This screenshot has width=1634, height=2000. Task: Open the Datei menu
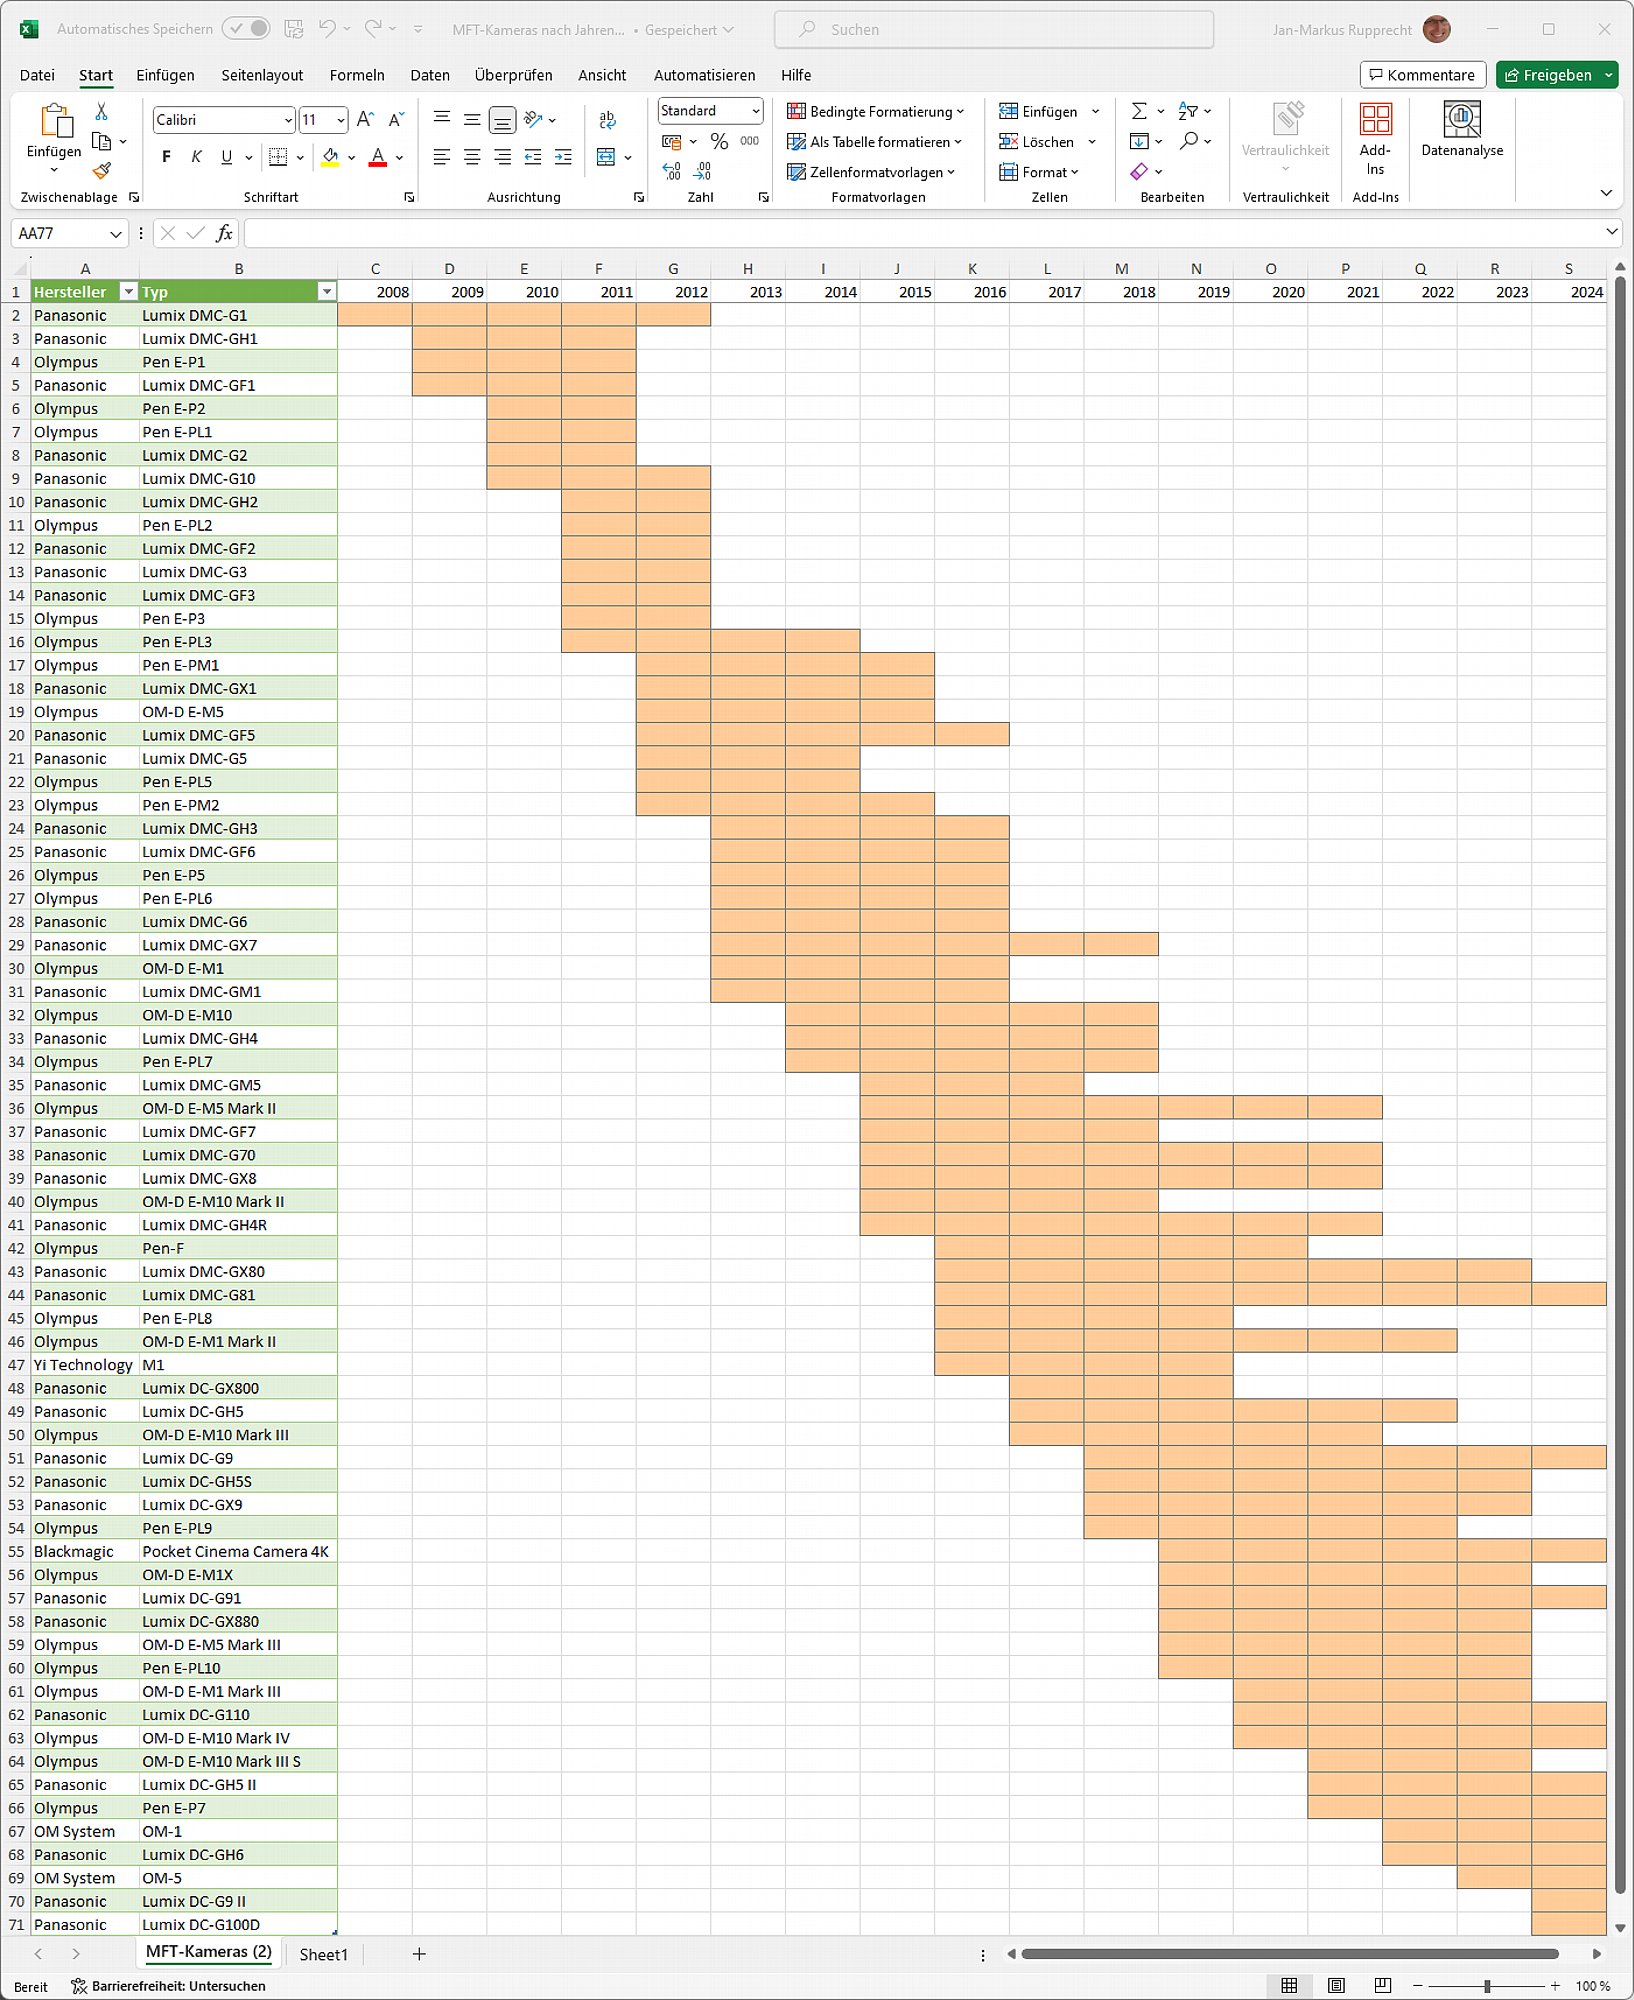click(37, 75)
